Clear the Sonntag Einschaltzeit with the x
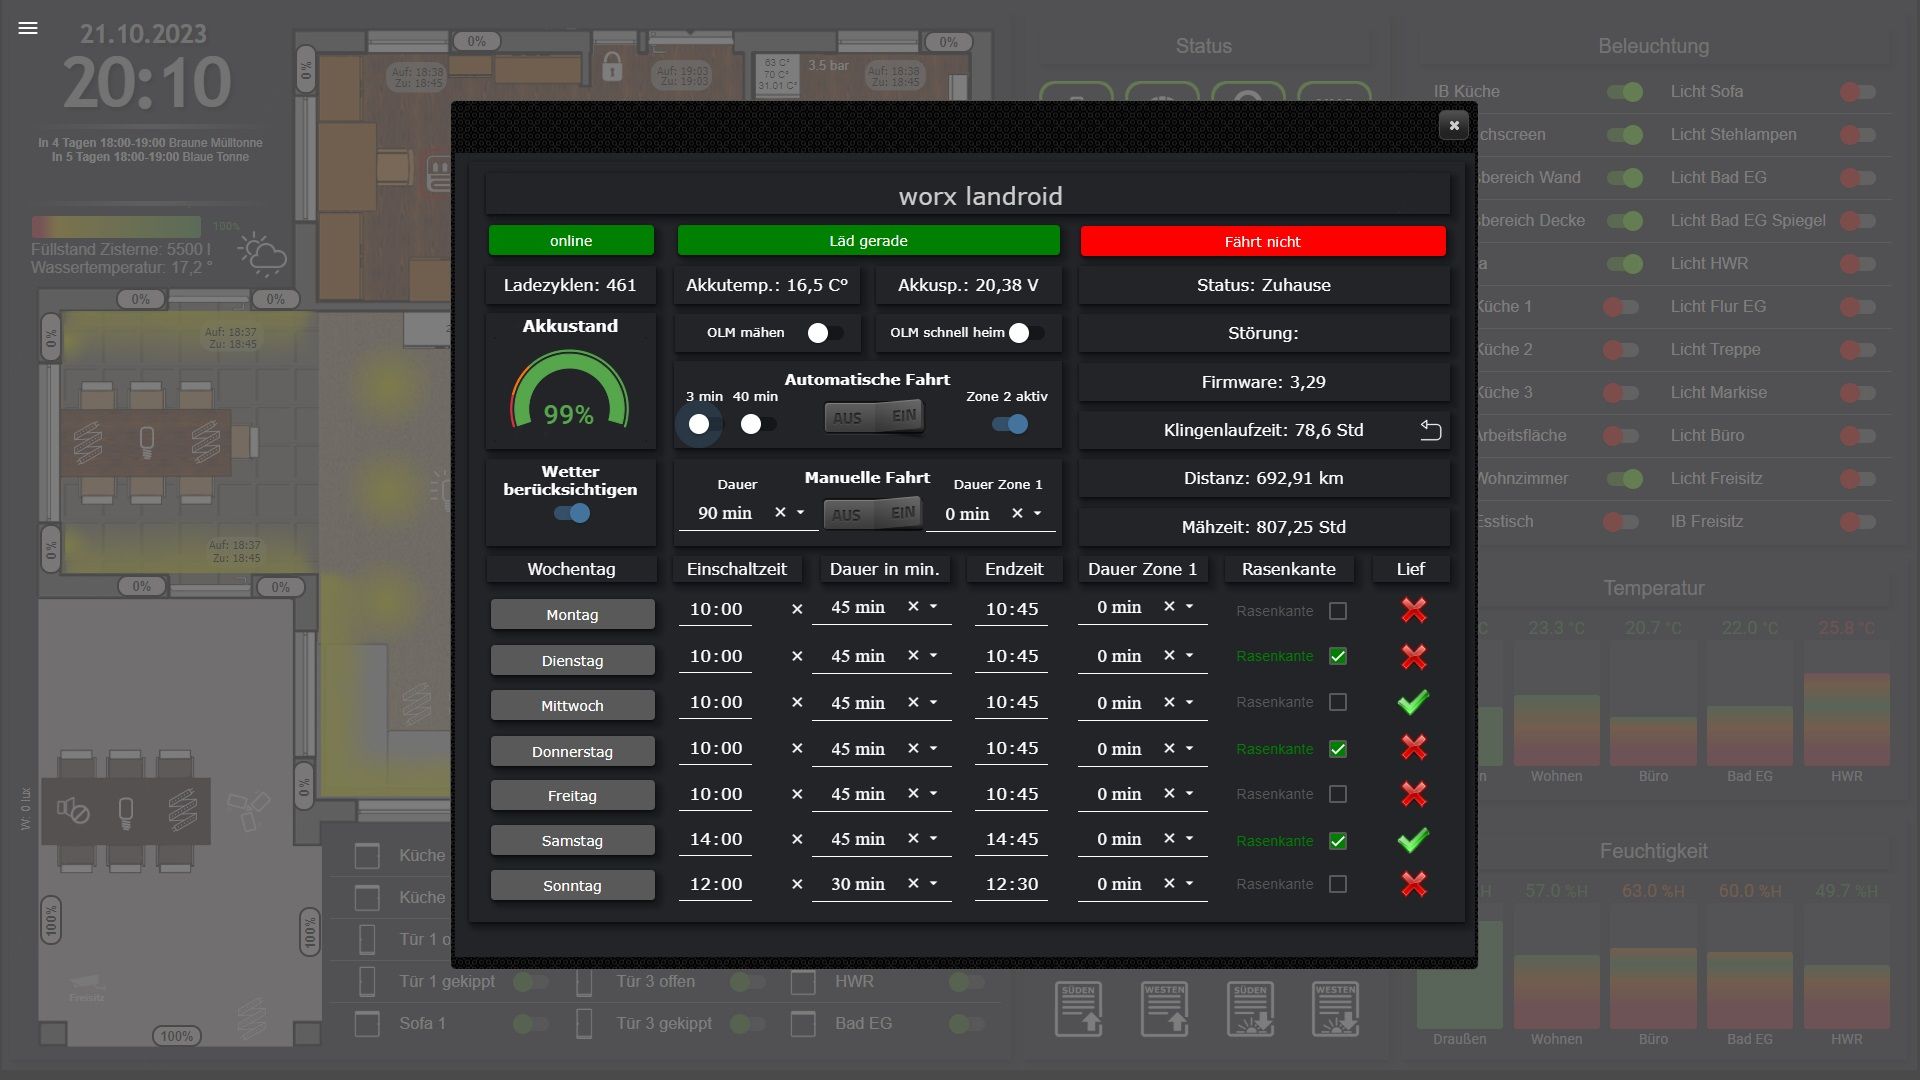This screenshot has height=1080, width=1920. point(797,884)
